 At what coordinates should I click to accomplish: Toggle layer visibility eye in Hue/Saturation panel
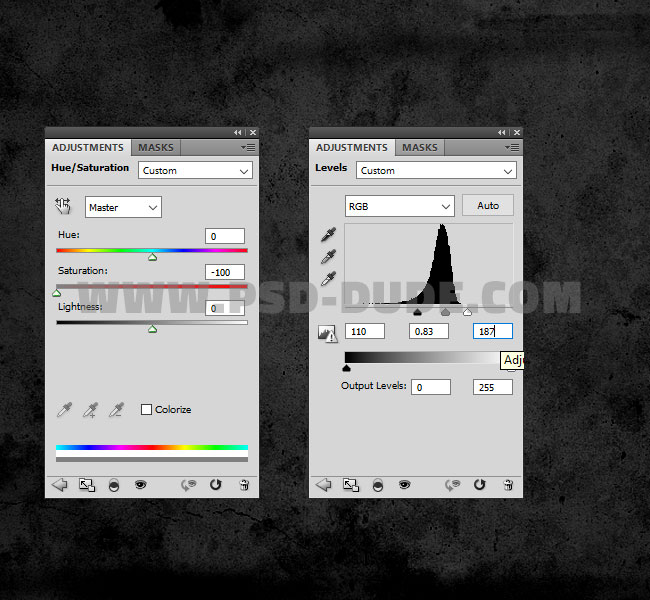(x=141, y=485)
